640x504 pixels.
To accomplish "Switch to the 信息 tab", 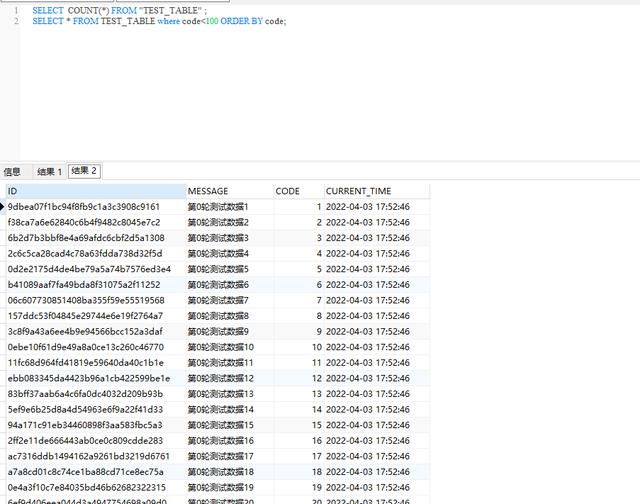I will [12, 172].
